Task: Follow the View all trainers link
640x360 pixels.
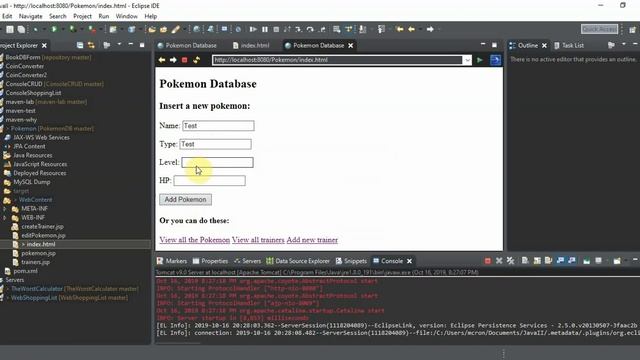Action: [x=258, y=240]
